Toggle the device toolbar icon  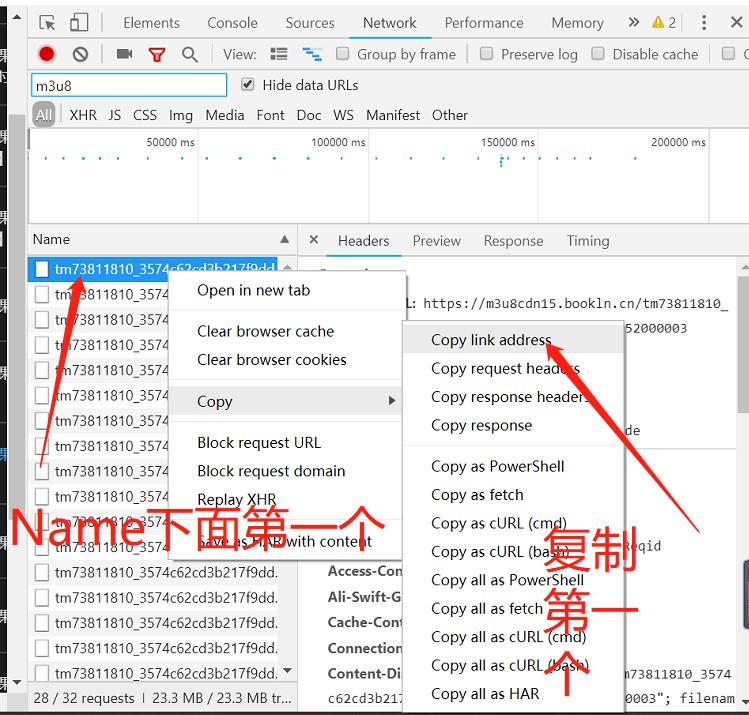(x=78, y=22)
